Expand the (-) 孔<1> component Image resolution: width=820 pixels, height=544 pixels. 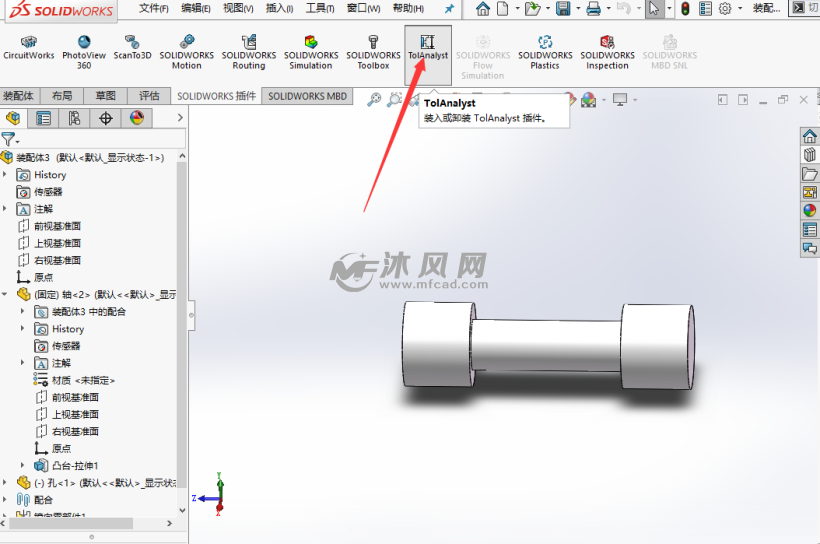point(5,482)
